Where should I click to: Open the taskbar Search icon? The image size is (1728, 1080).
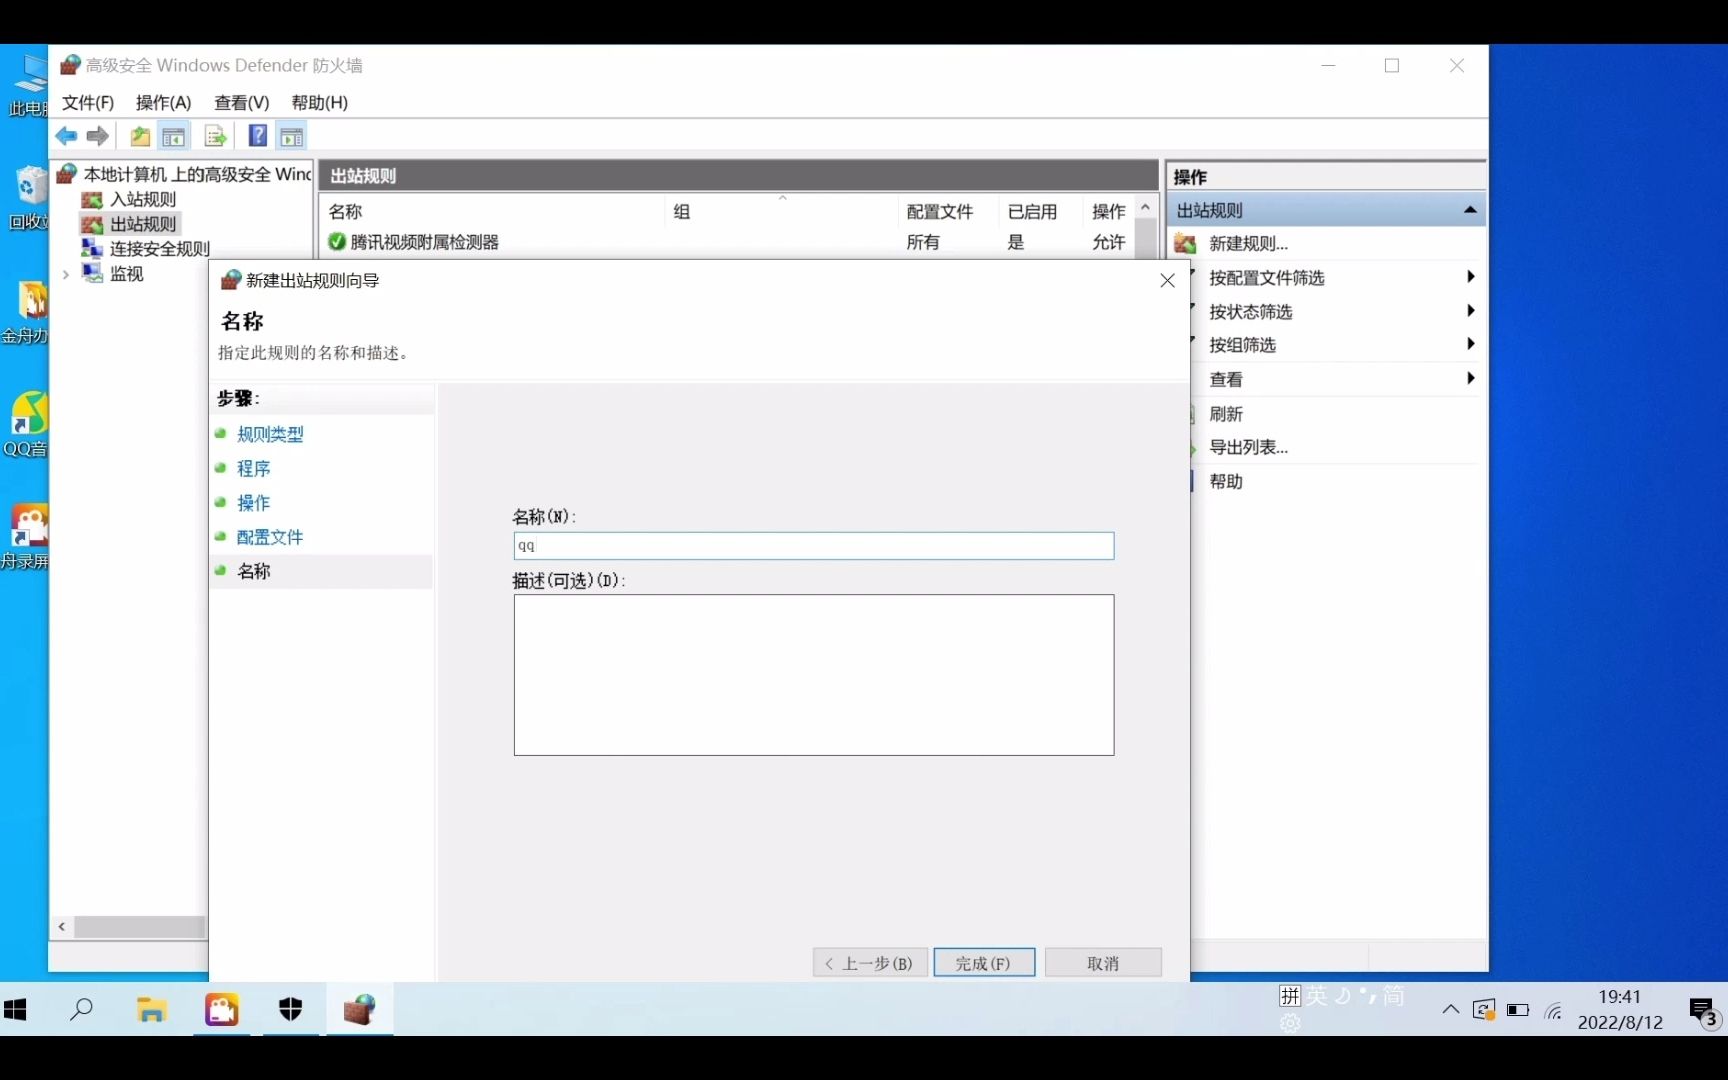tap(81, 1009)
